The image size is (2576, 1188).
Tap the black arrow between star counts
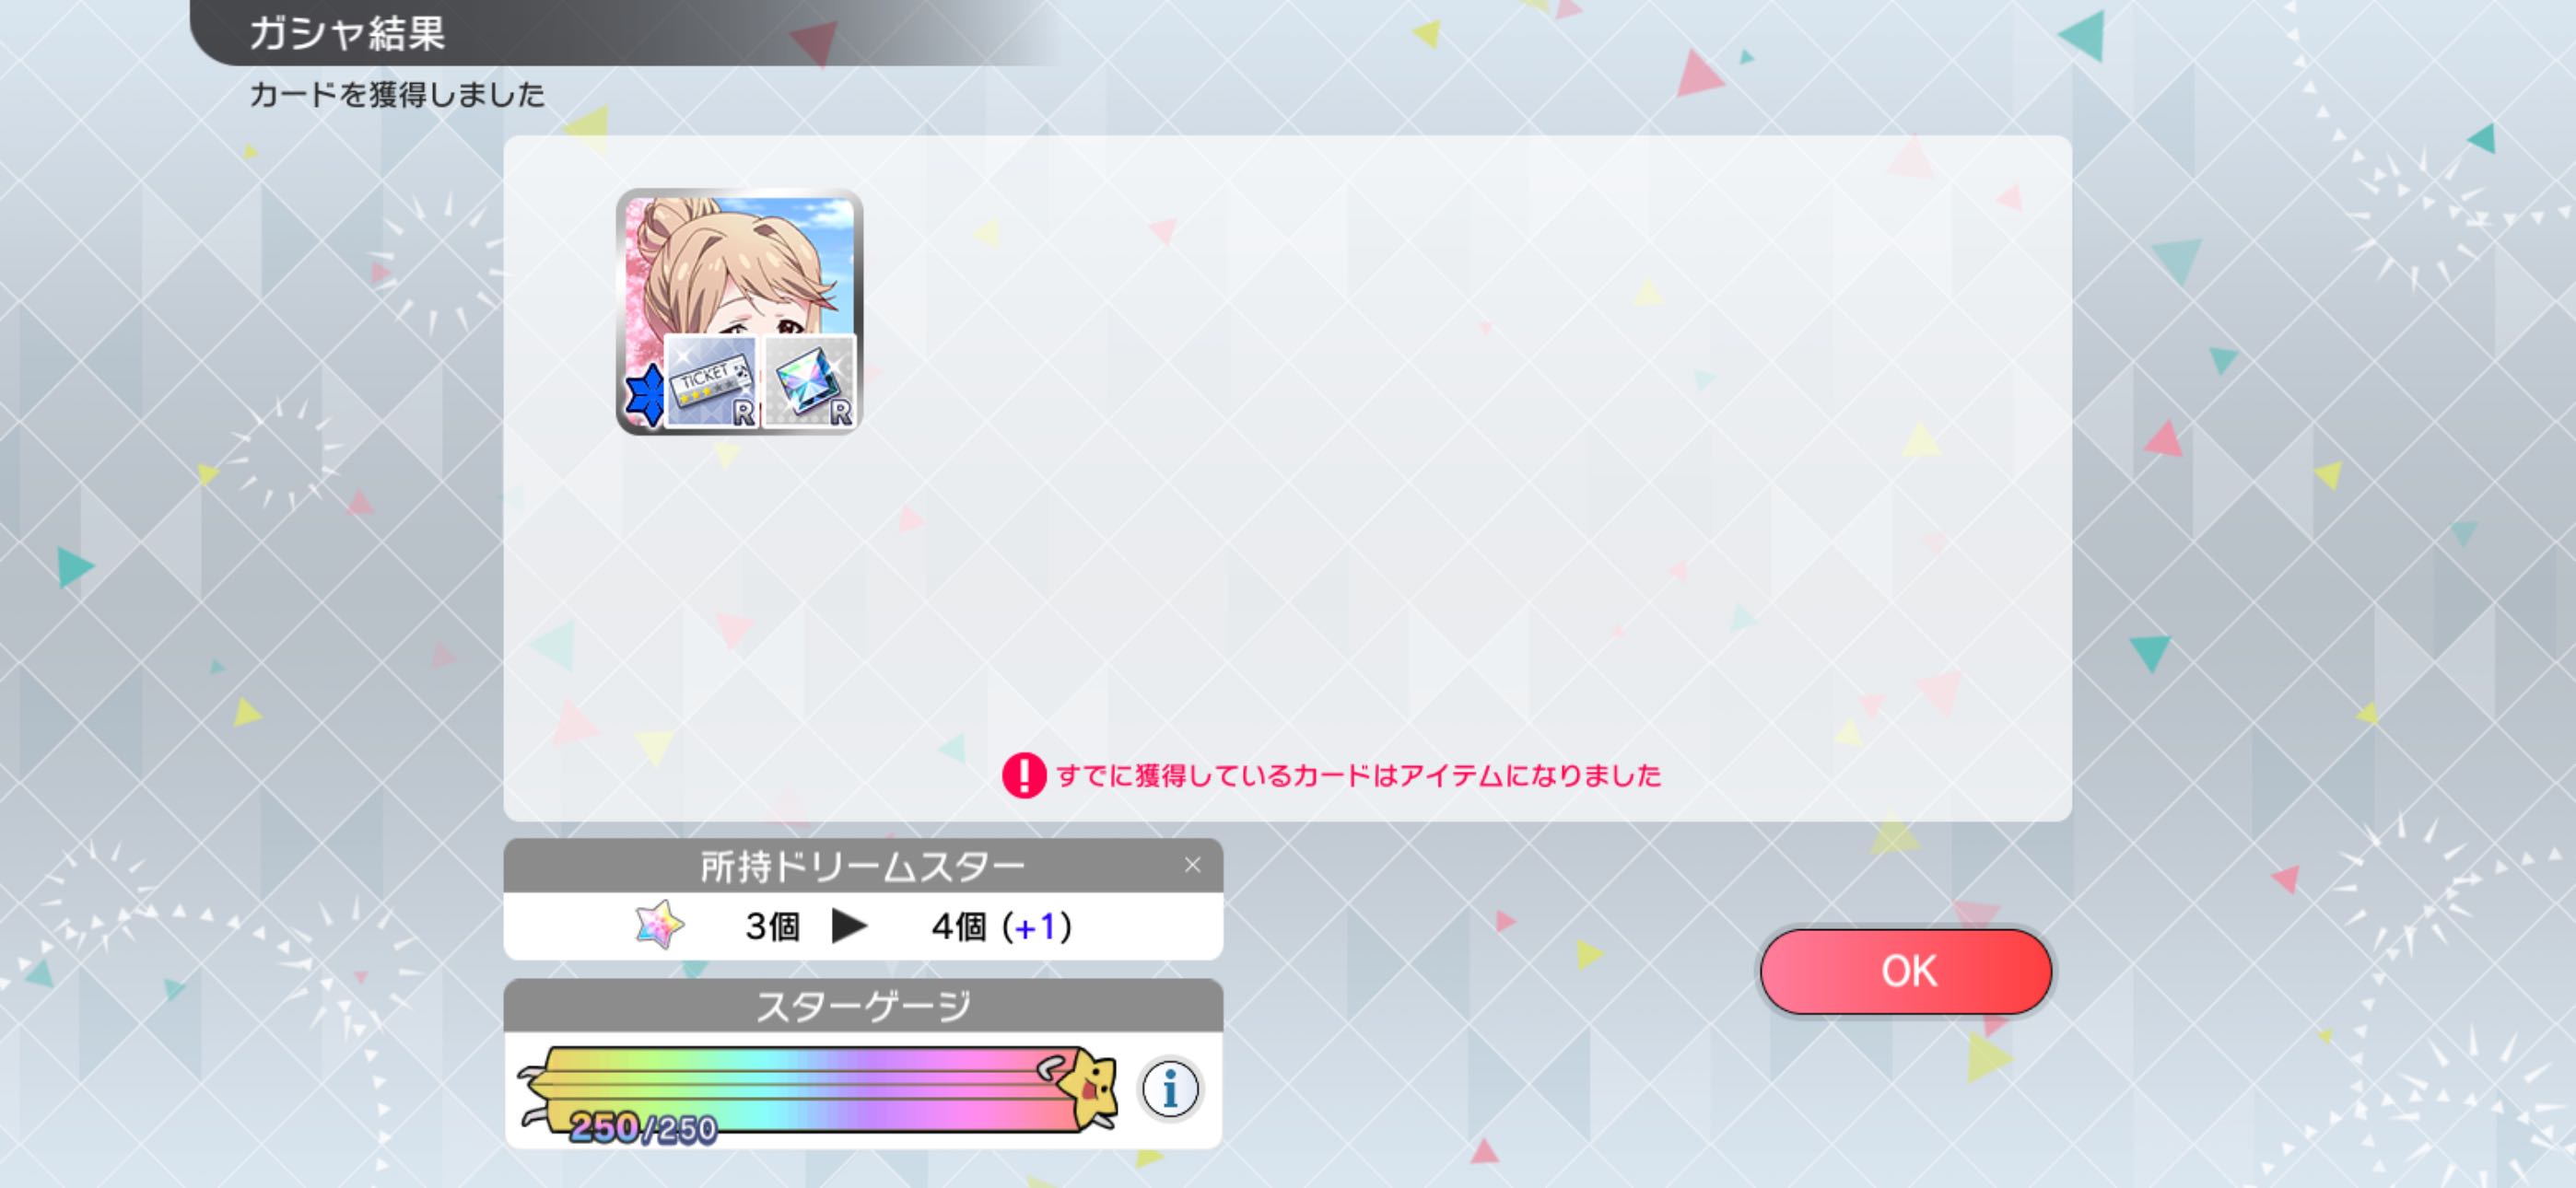[x=849, y=926]
